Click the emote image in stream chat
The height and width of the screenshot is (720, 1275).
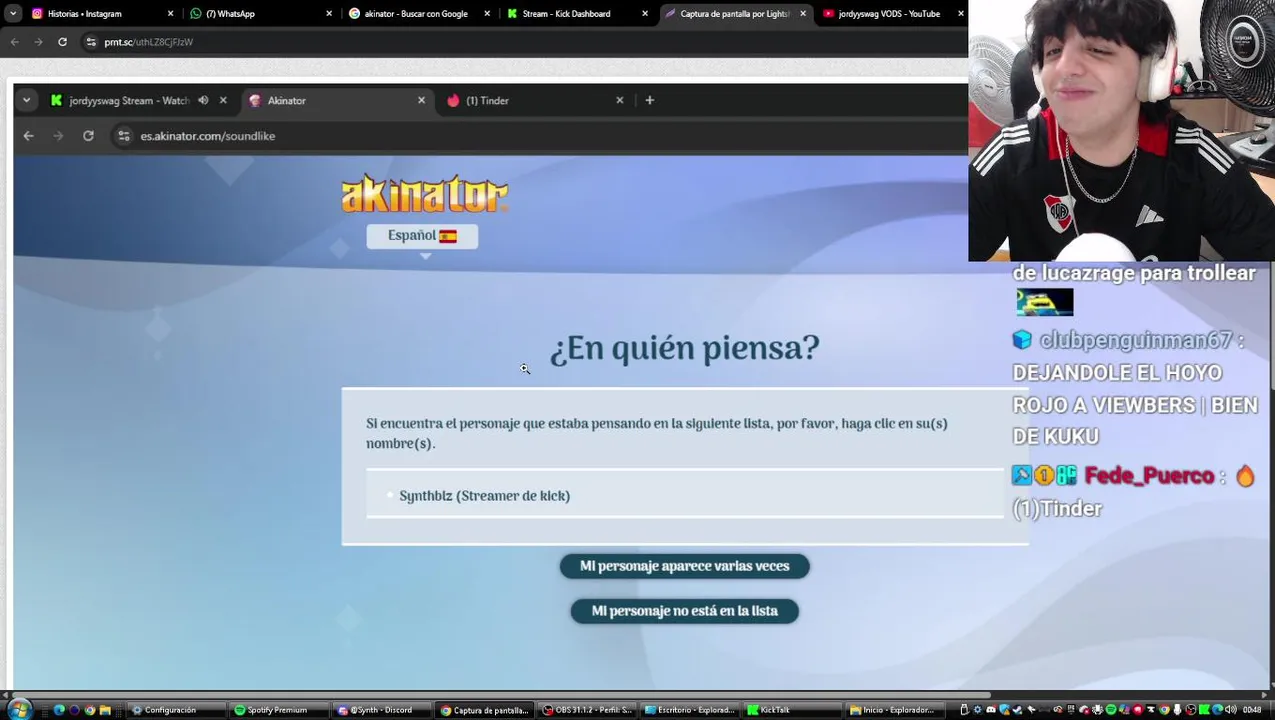click(1044, 302)
